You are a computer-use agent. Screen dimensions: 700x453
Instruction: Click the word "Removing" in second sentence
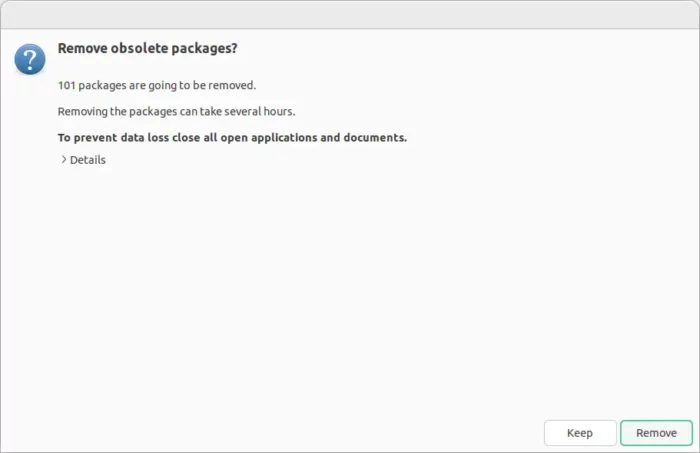coord(83,111)
